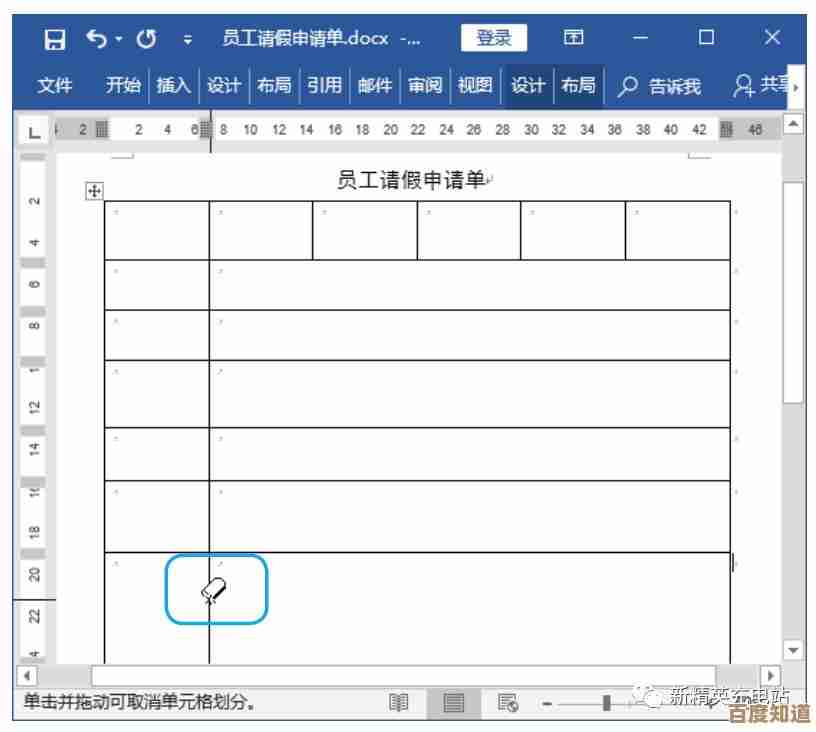
Task: Click the table move handle icon
Action: 94,190
